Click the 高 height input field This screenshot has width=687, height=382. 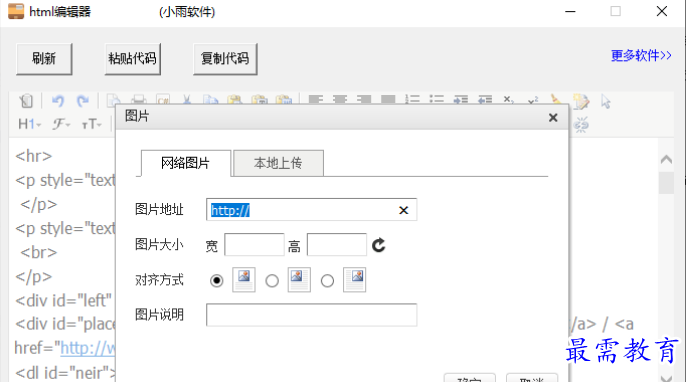pyautogui.click(x=336, y=244)
